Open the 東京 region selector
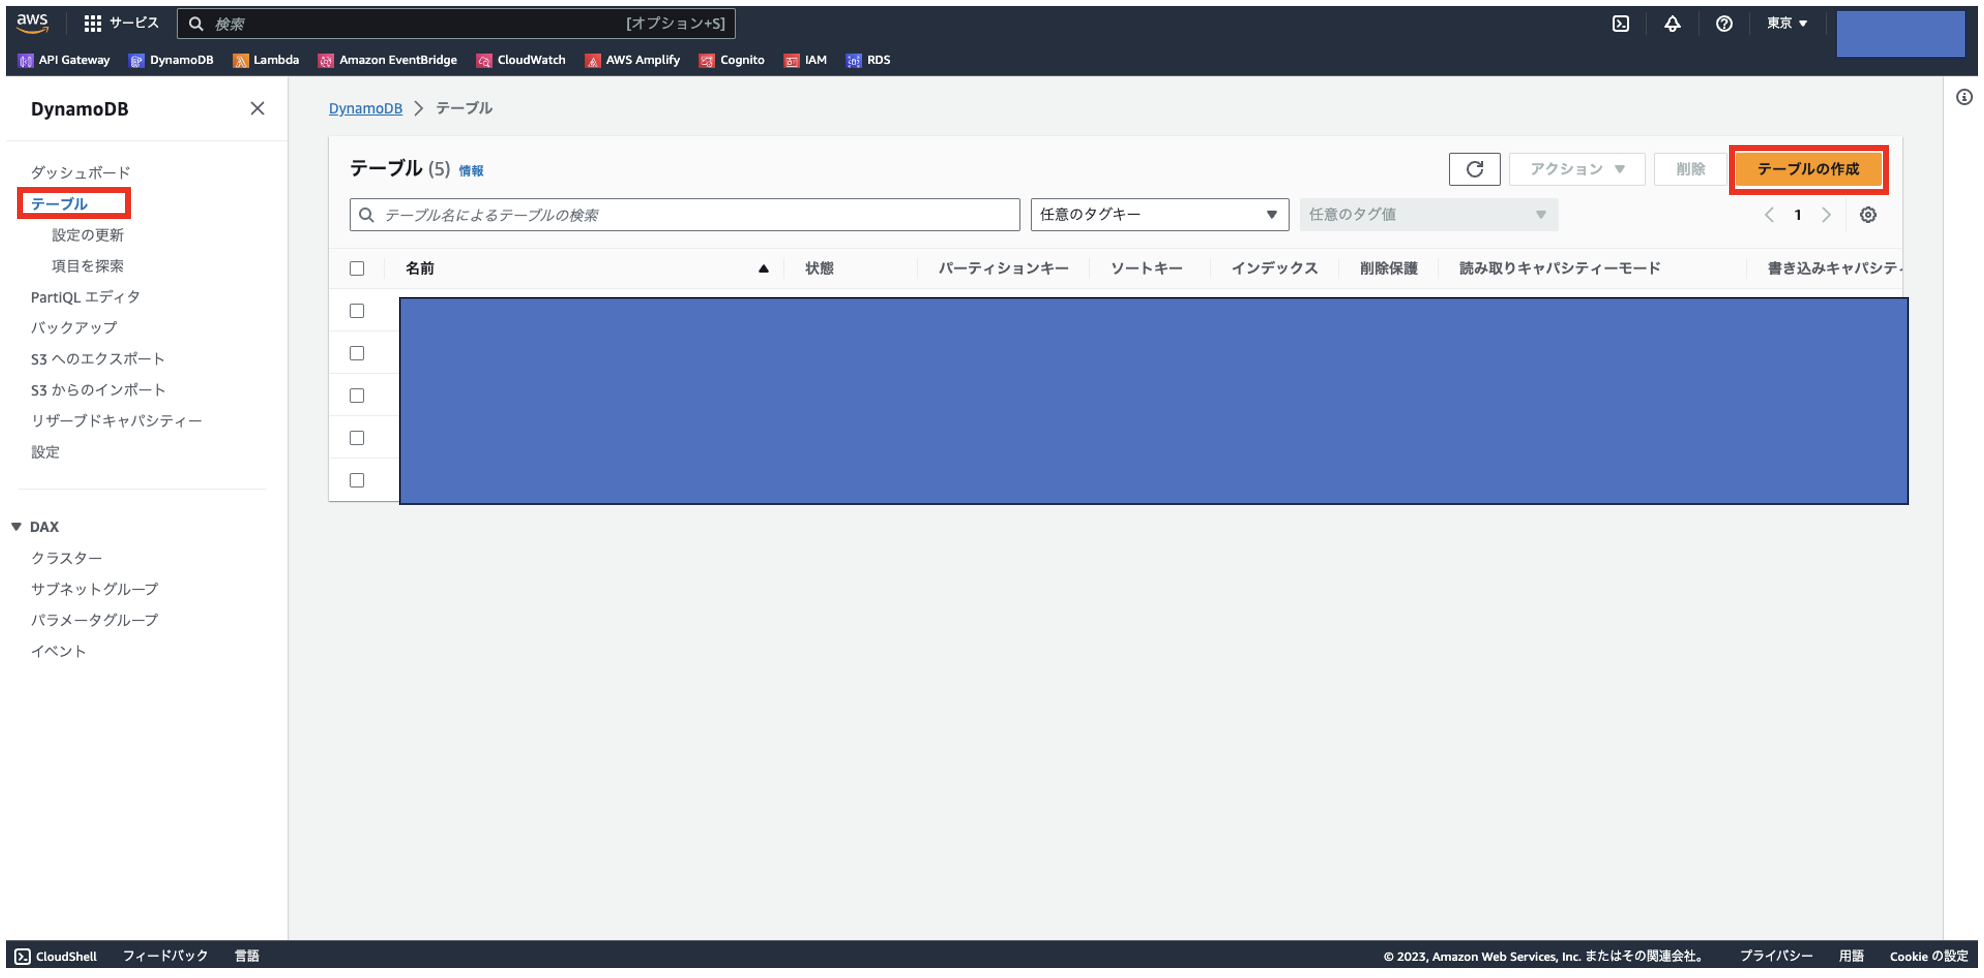This screenshot has height=978, width=1984. (1787, 23)
